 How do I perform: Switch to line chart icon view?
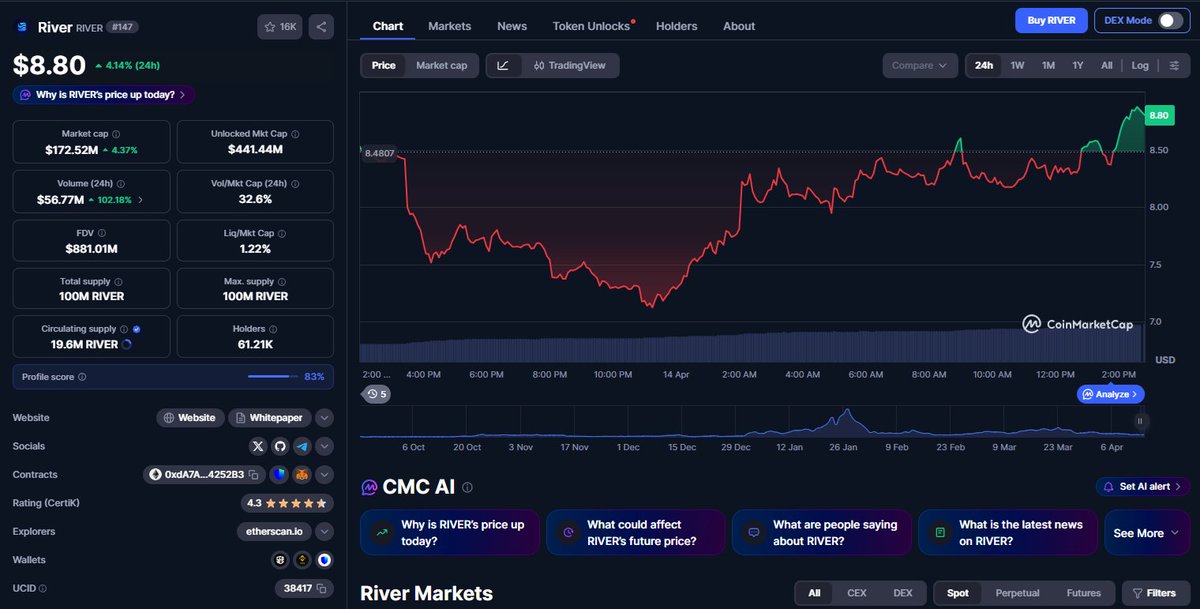click(x=503, y=65)
